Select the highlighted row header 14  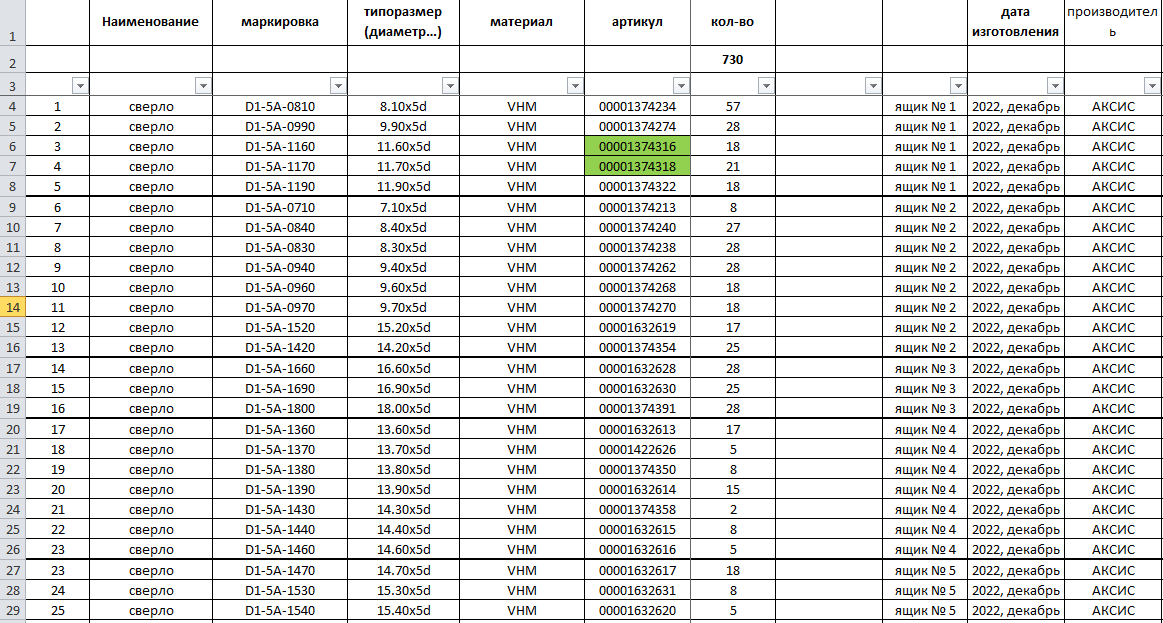[14, 308]
